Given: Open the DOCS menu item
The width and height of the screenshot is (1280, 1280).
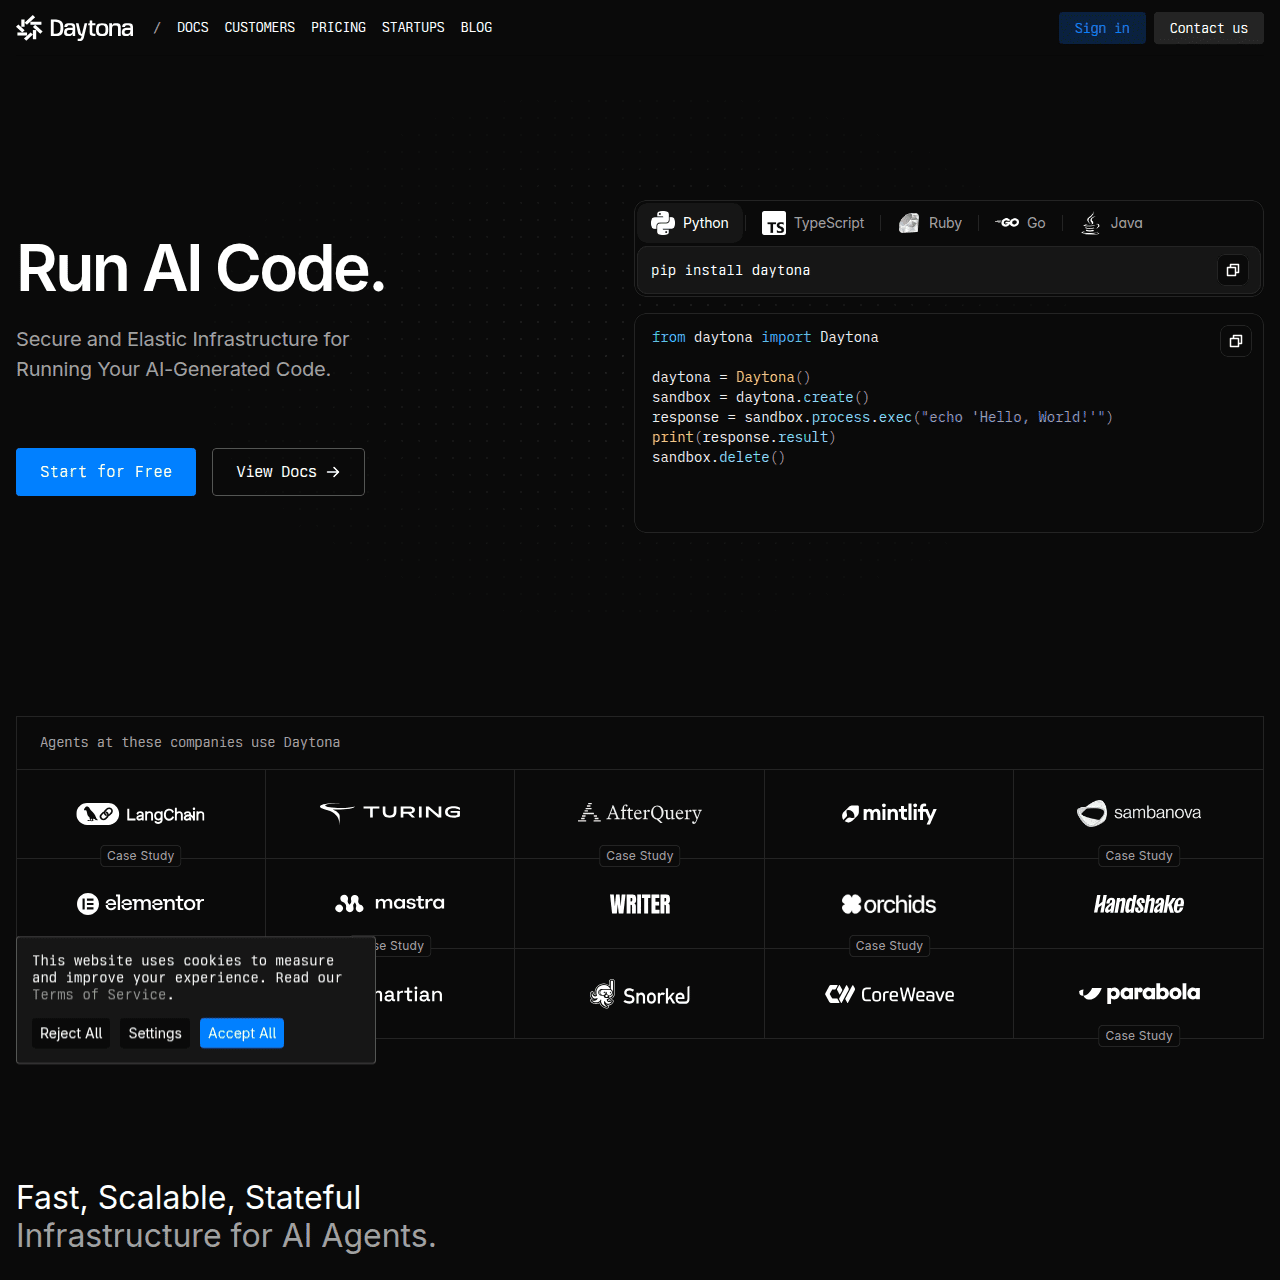Looking at the screenshot, I should (x=193, y=27).
